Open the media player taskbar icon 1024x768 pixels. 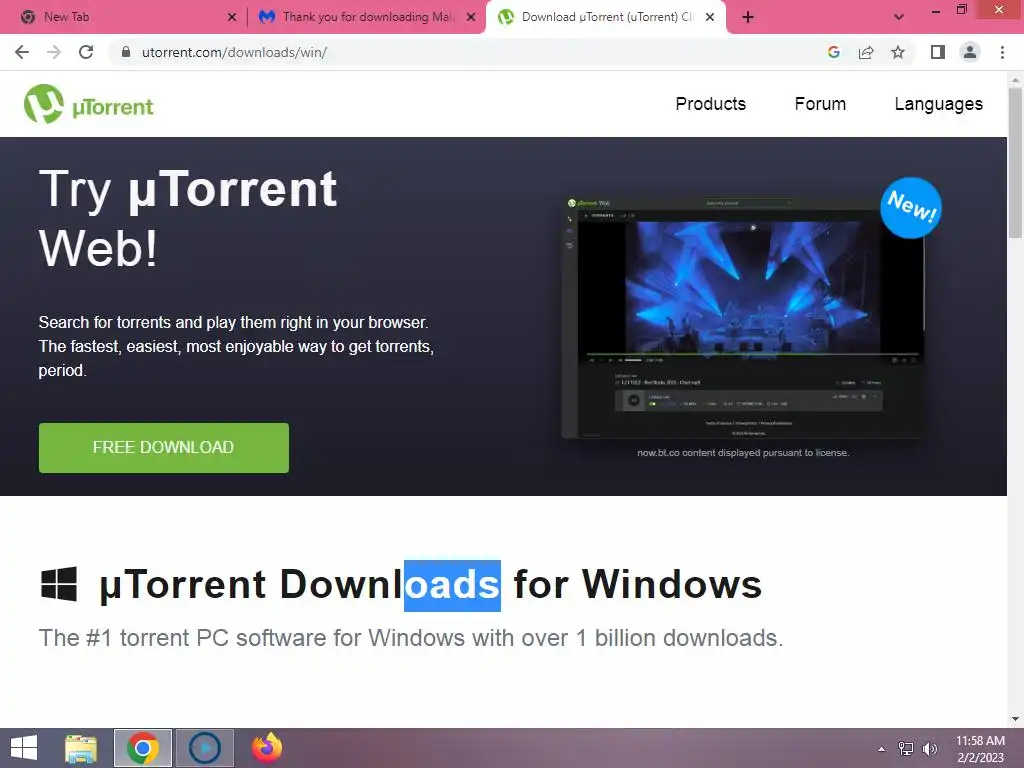(205, 748)
